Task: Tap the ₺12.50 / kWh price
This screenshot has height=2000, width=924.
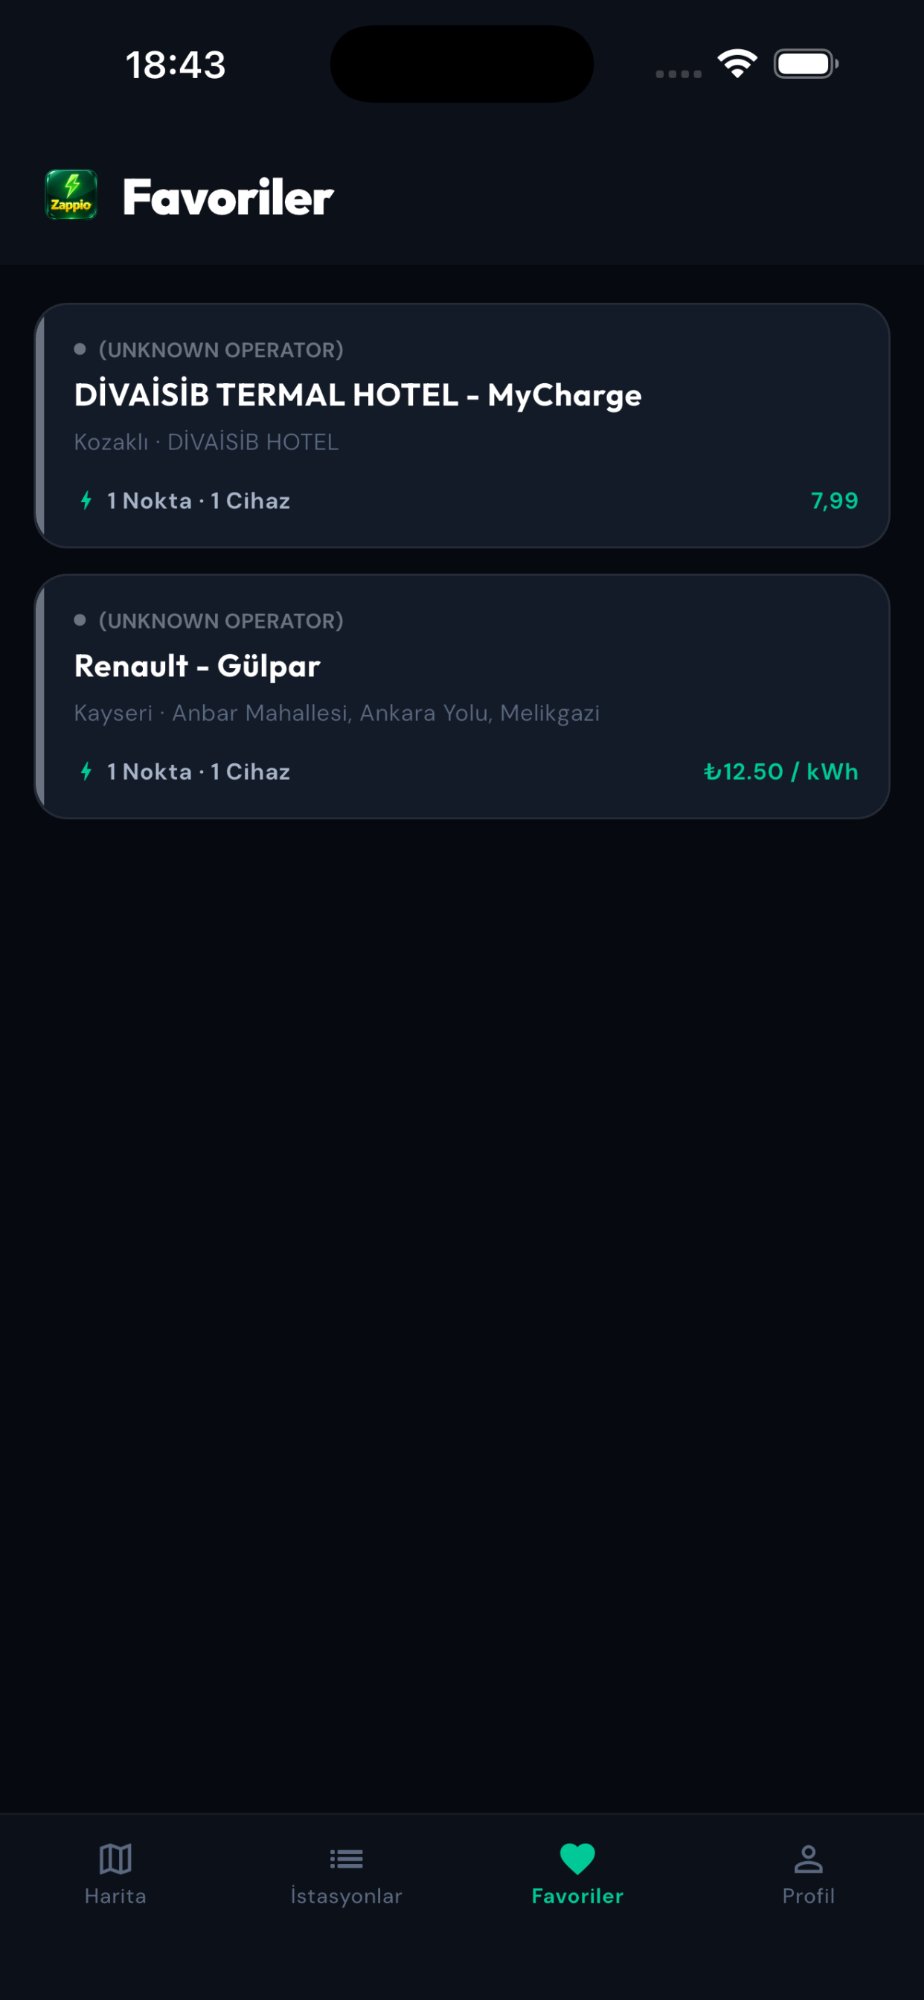Action: (x=780, y=771)
